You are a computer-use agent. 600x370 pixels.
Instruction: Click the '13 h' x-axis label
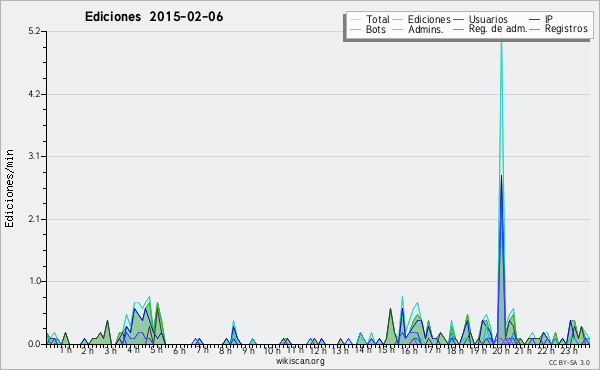(340, 350)
